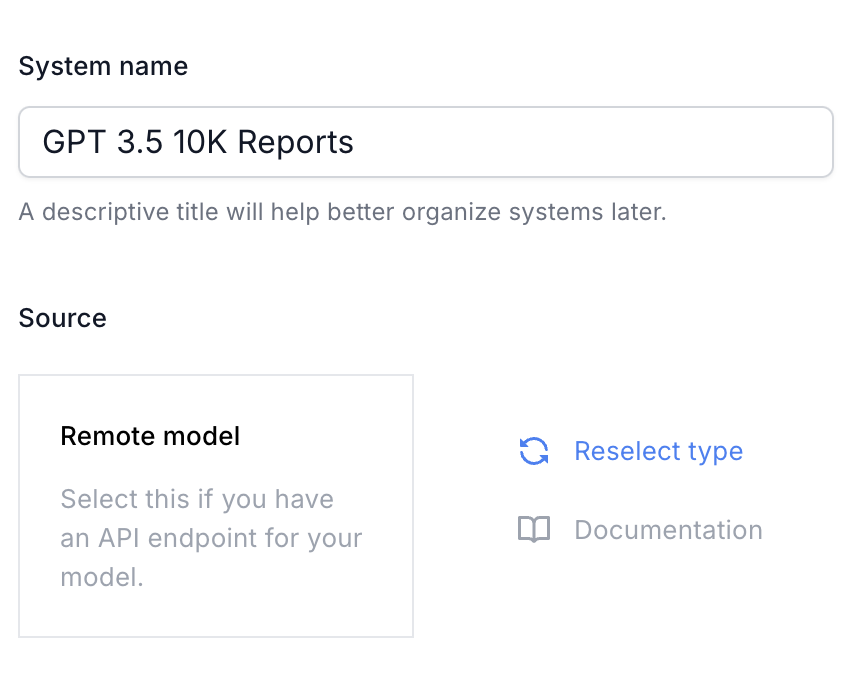The width and height of the screenshot is (848, 674).
Task: Click the descriptive title helper text
Action: tap(342, 212)
